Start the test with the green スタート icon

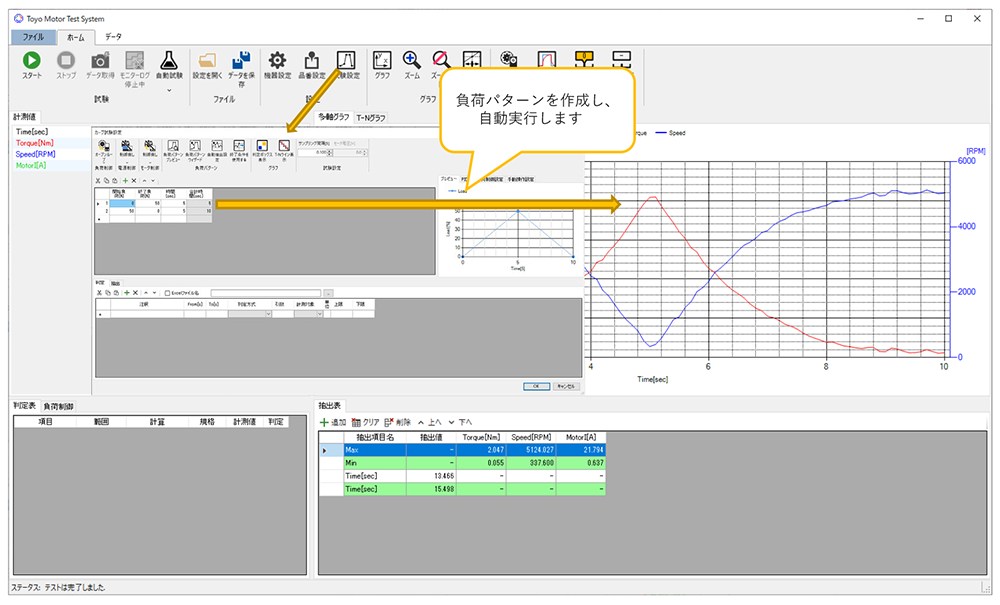pyautogui.click(x=31, y=61)
